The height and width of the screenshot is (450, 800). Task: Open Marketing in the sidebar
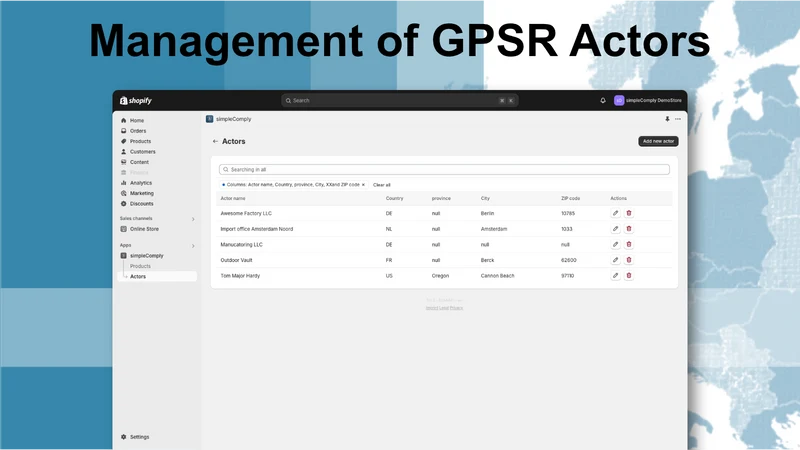point(142,193)
